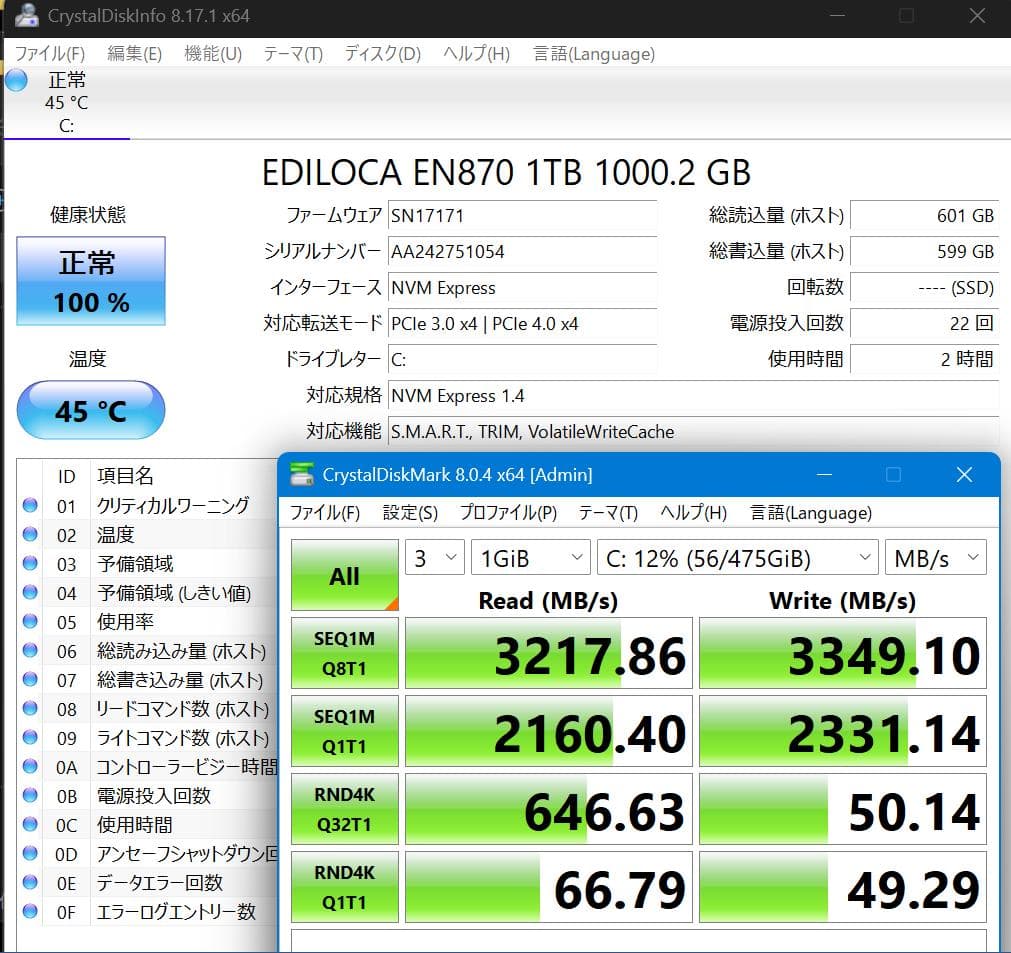Click the シリアルナンバー field AA242751054
This screenshot has height=953, width=1011.
tap(522, 251)
